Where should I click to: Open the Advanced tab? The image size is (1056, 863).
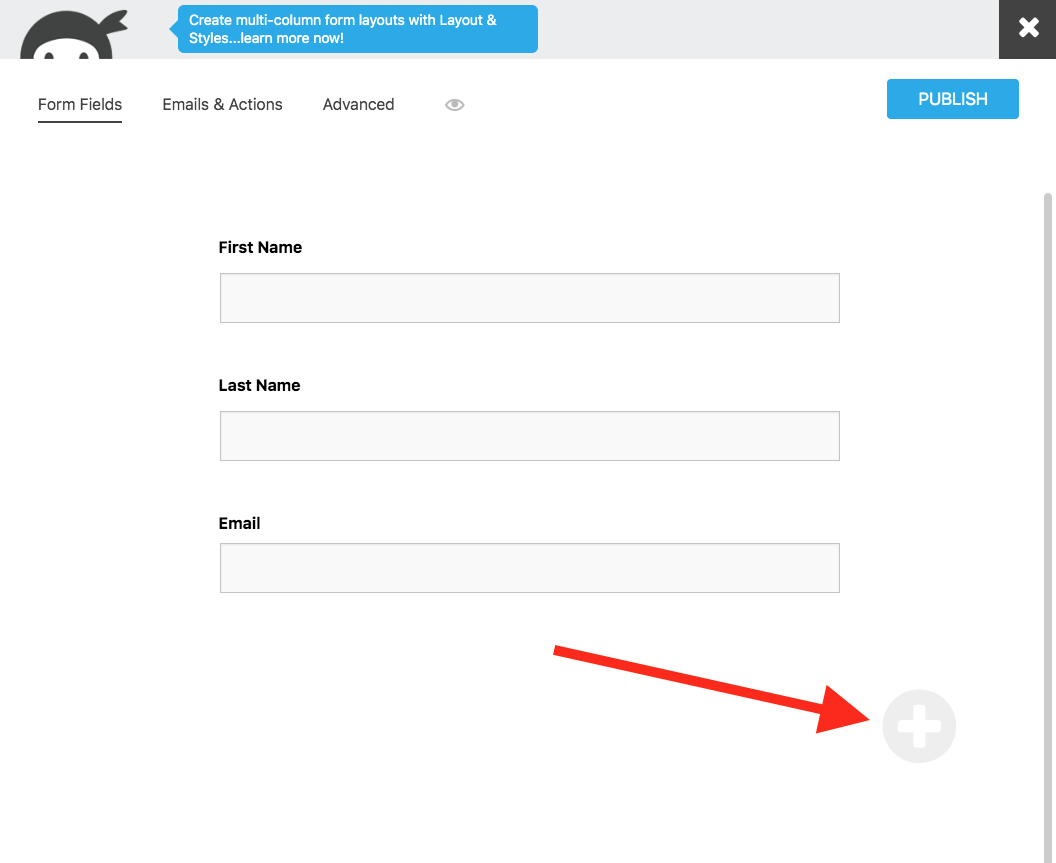(x=358, y=104)
